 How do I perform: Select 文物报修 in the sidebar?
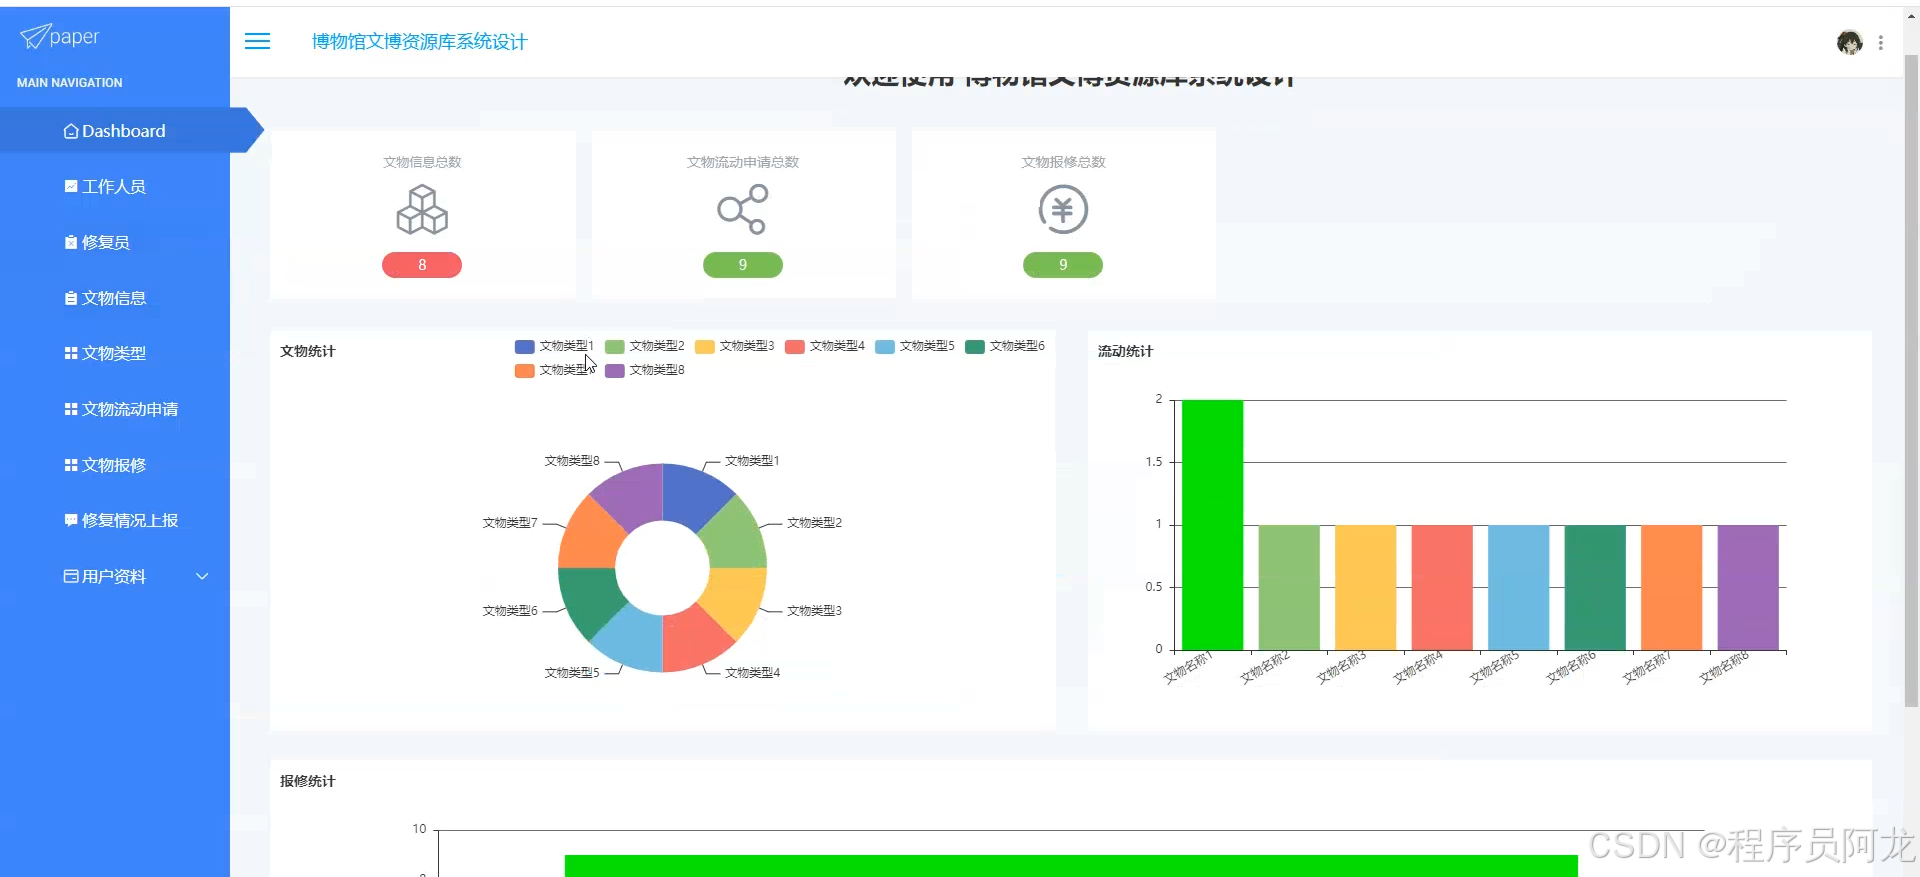pyautogui.click(x=115, y=465)
